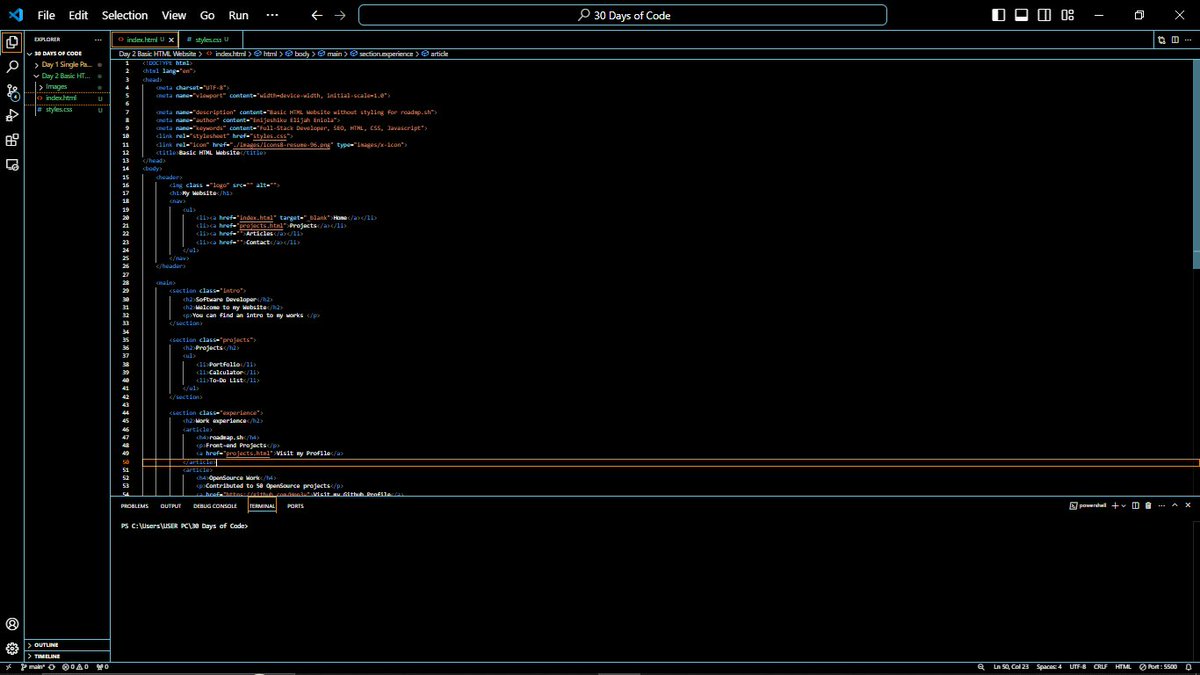Change indentation via Spaces: 4

pyautogui.click(x=1049, y=667)
